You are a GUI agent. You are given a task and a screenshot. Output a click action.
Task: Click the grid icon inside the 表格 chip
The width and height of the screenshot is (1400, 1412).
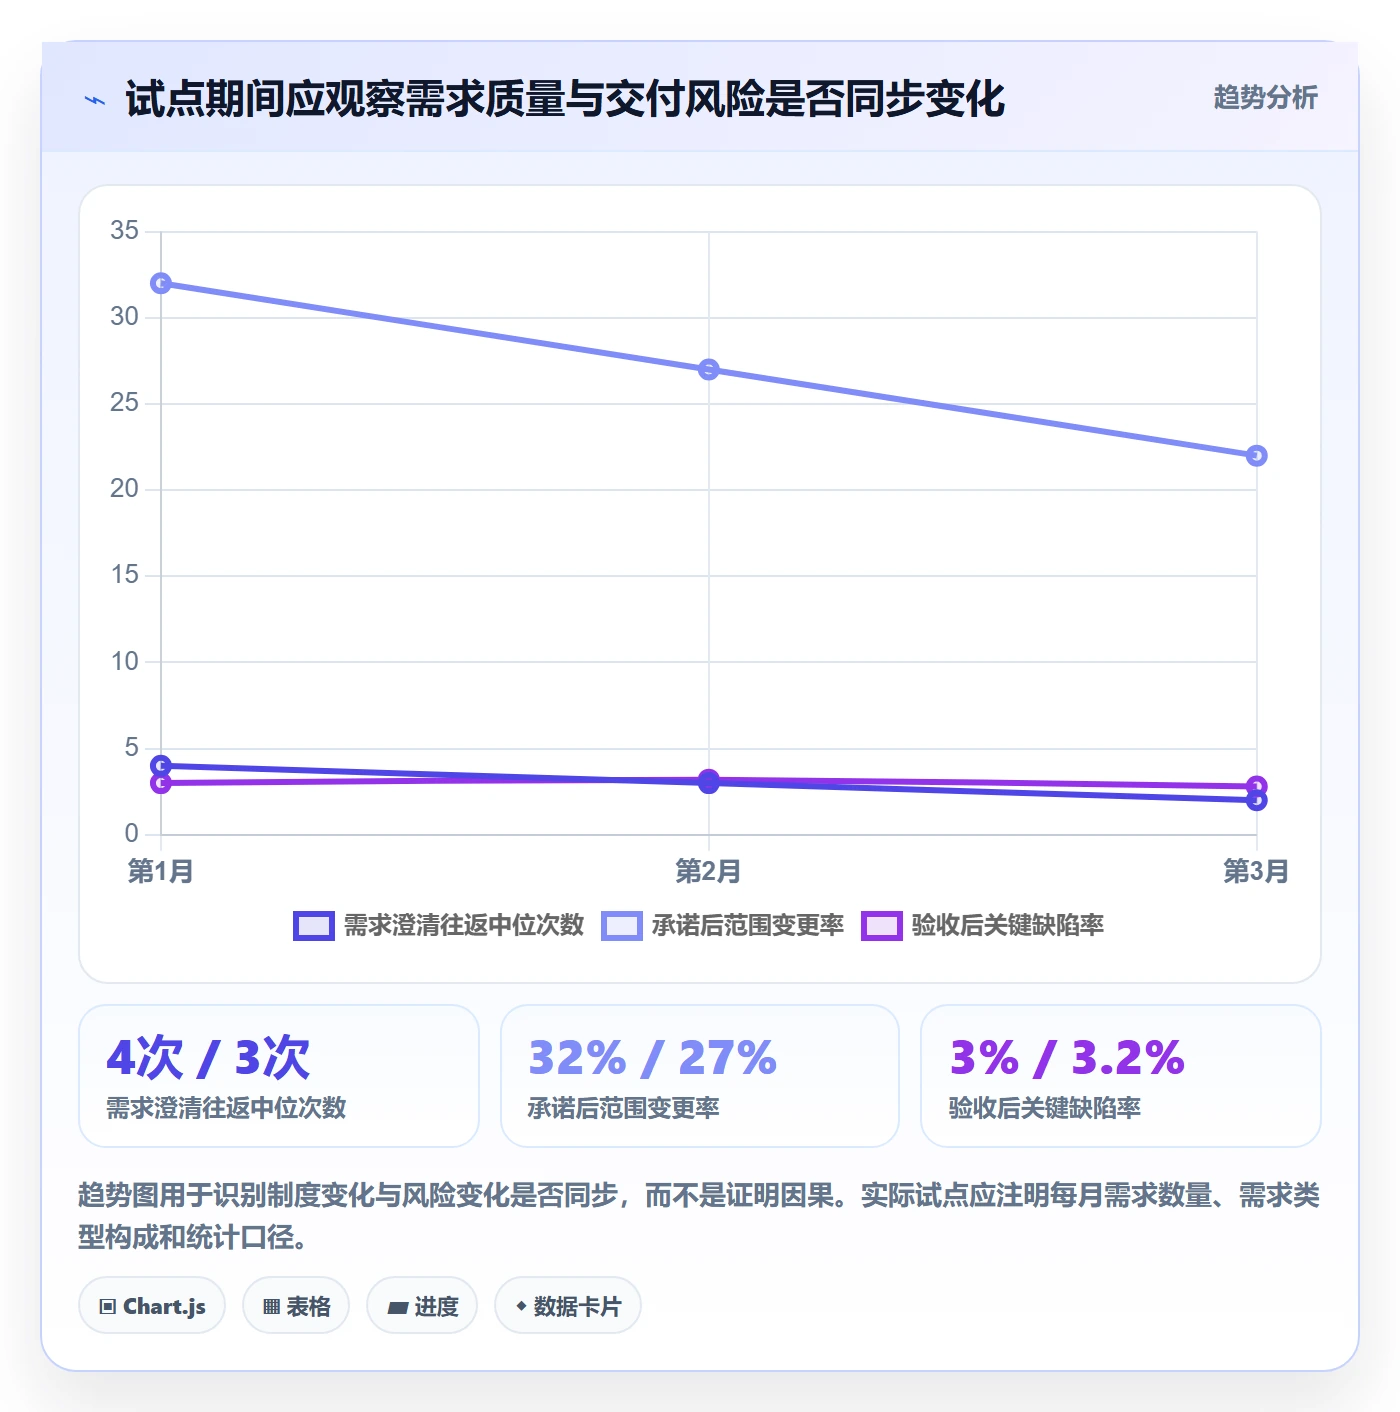(271, 1307)
